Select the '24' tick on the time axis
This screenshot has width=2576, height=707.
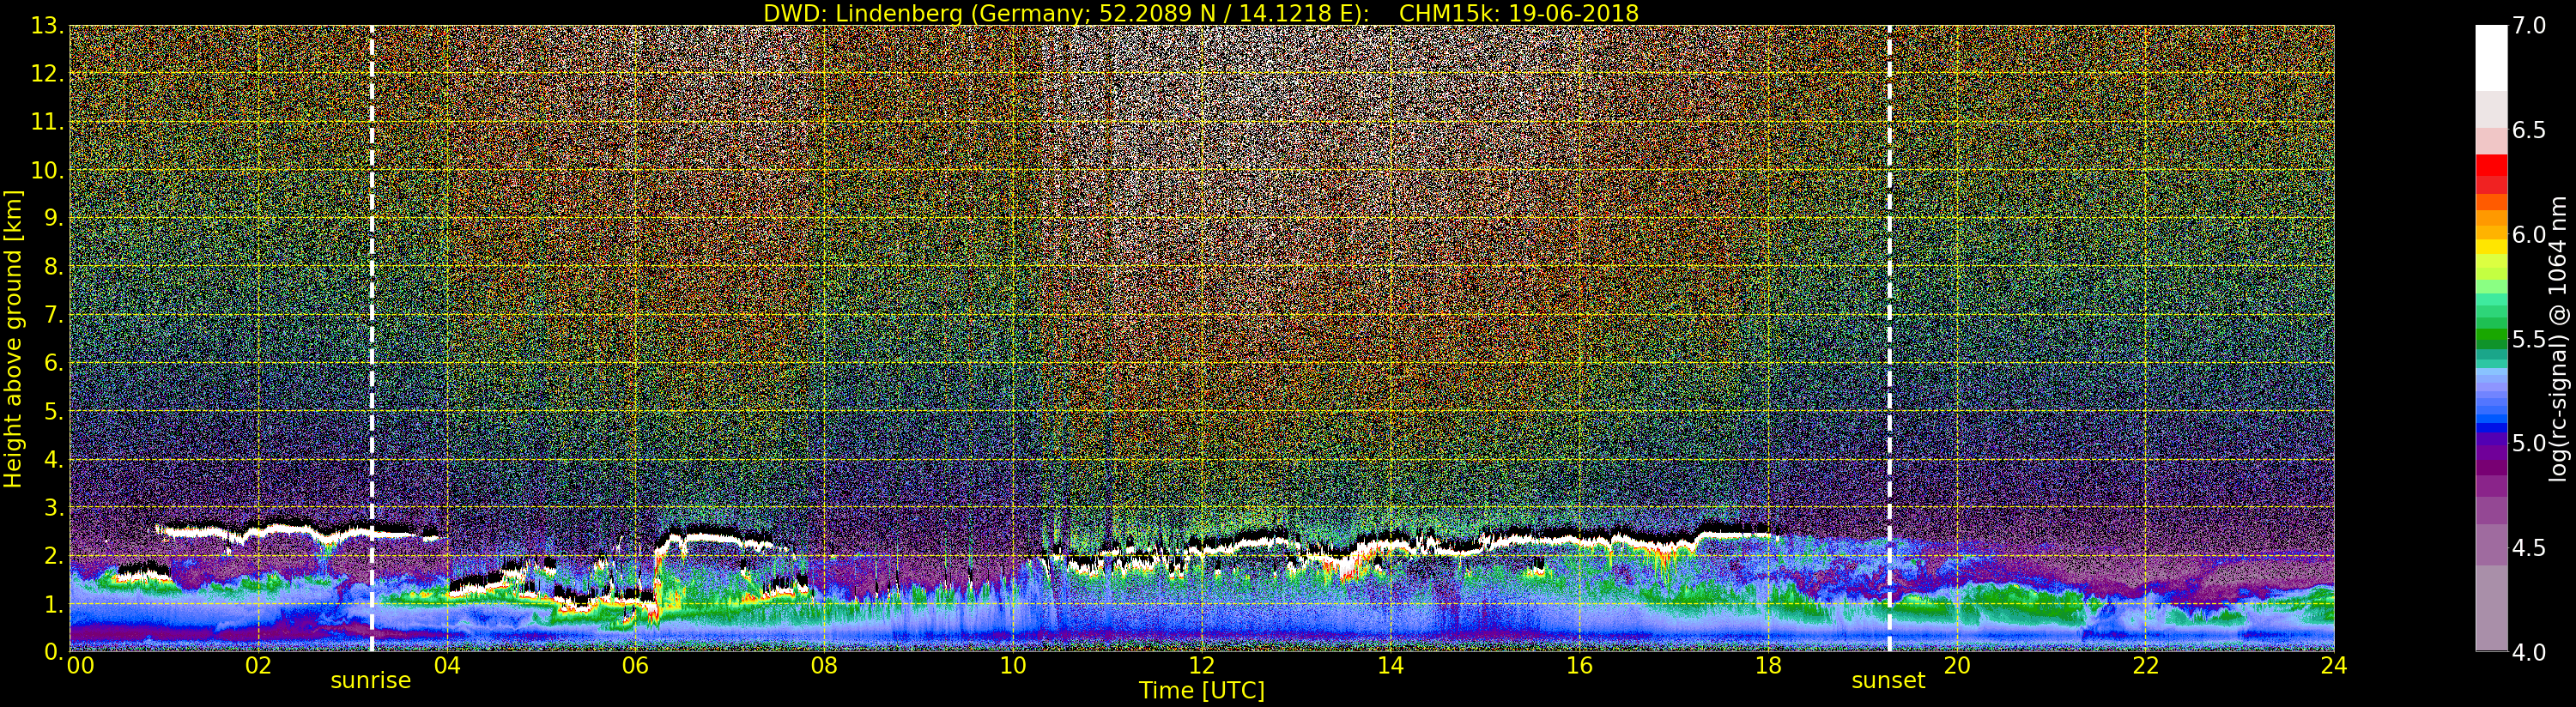pyautogui.click(x=2334, y=666)
